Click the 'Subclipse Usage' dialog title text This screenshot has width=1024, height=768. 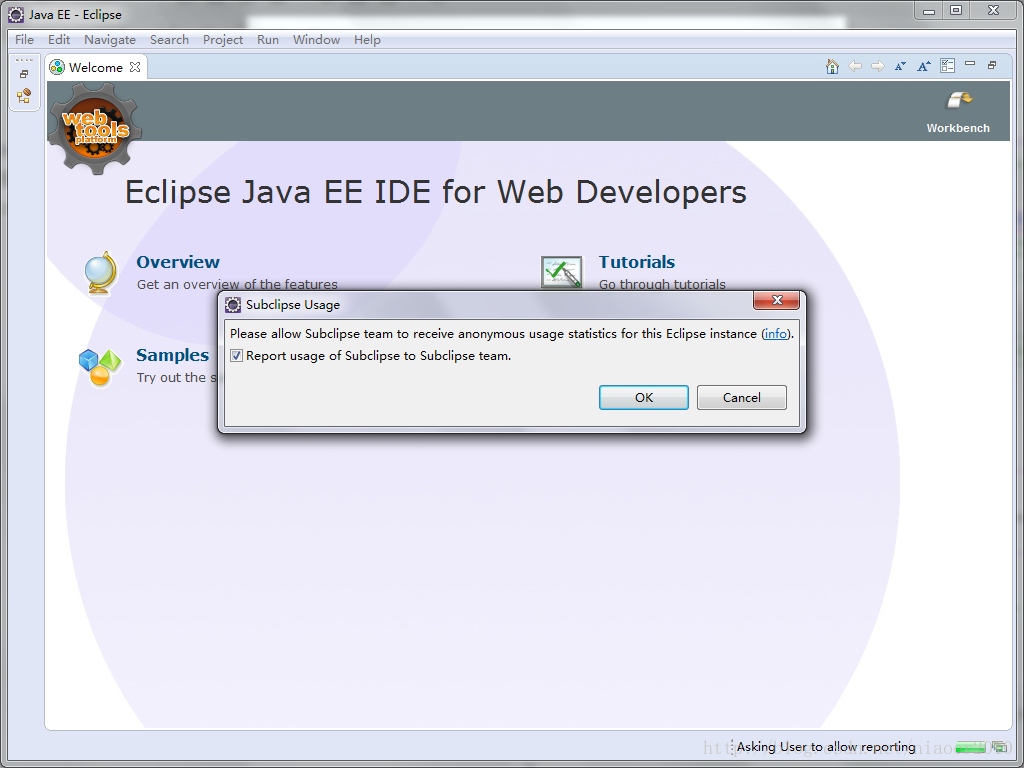(293, 304)
